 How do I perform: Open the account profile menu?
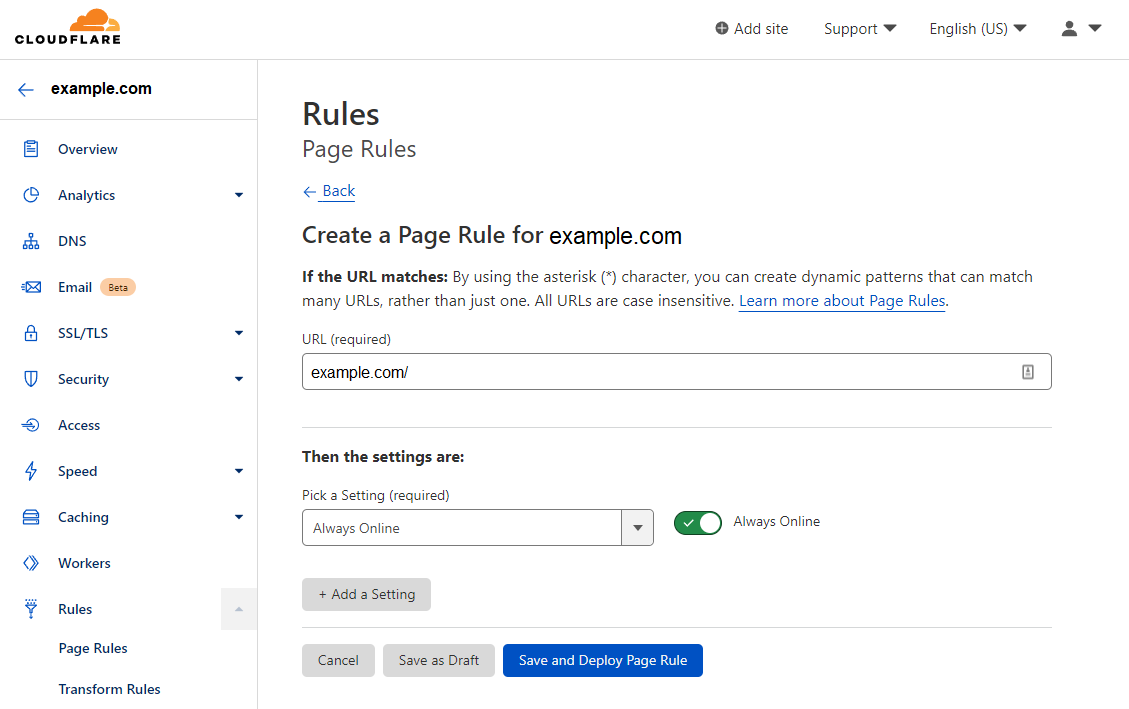1080,29
